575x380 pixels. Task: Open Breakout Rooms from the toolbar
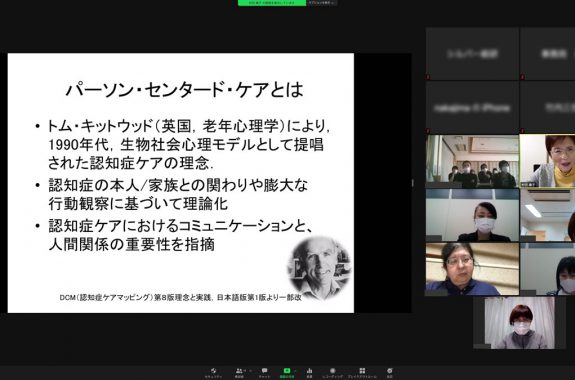coord(362,373)
